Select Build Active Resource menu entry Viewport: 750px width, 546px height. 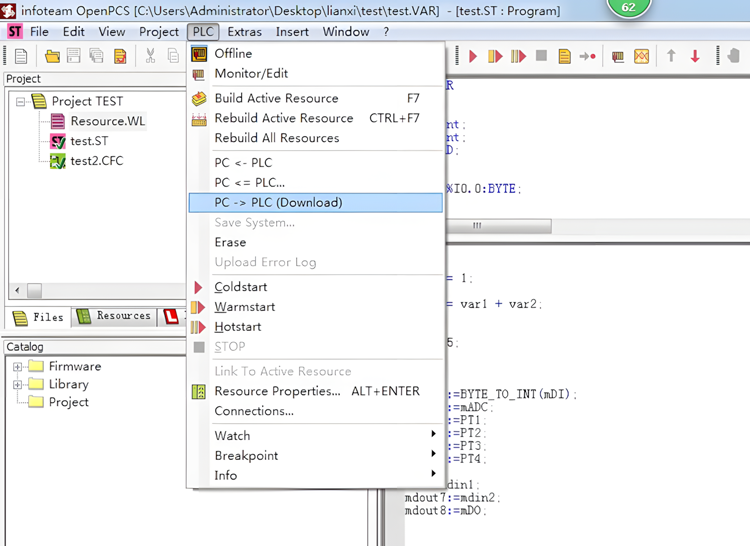(276, 98)
